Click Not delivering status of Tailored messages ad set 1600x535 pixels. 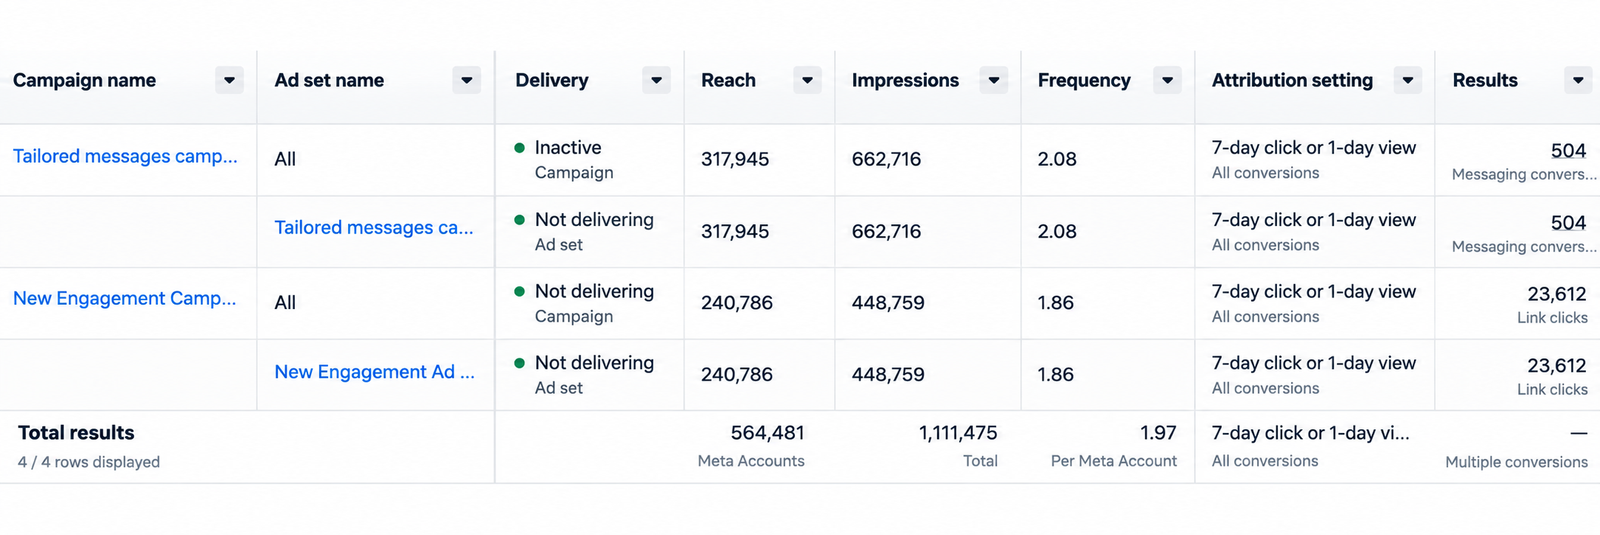click(x=594, y=220)
